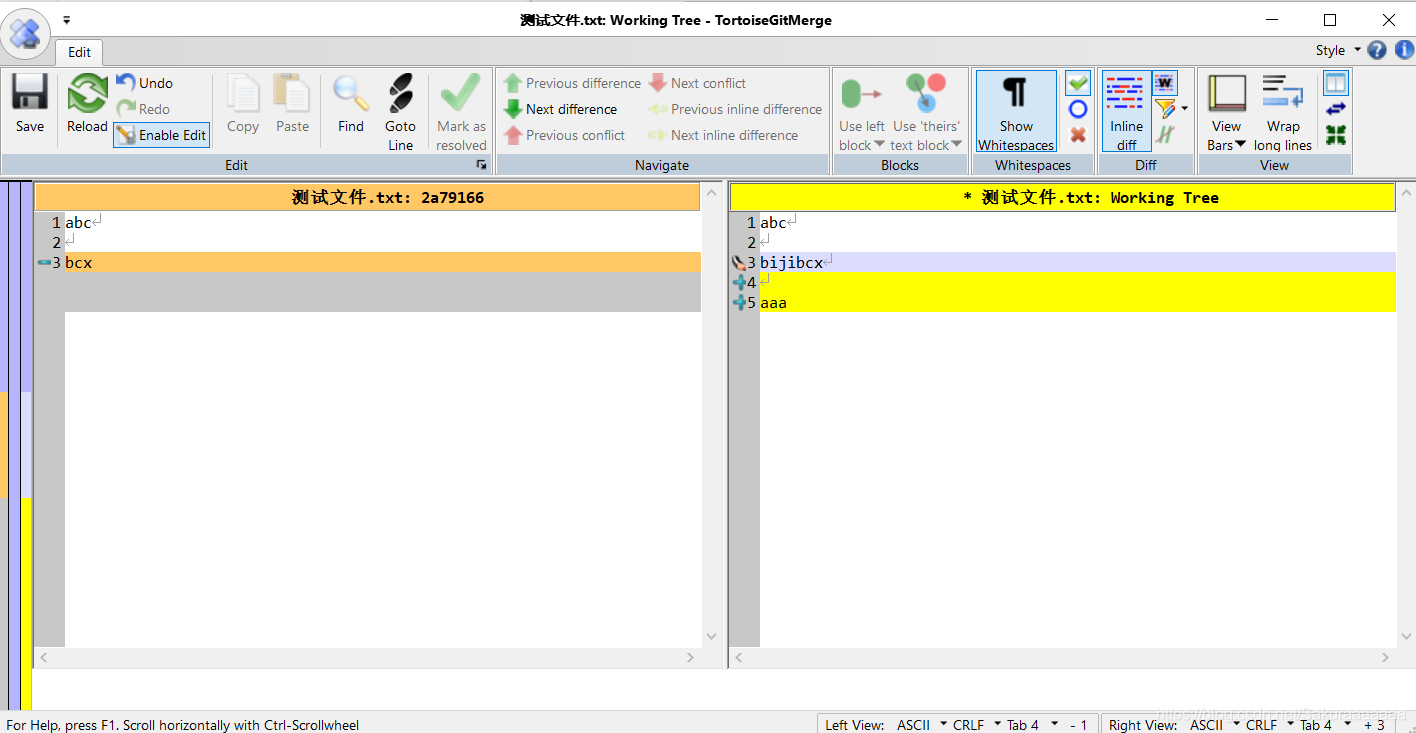Viewport: 1416px width, 733px height.
Task: Open the regex filter dropdown arrow
Action: [1184, 109]
